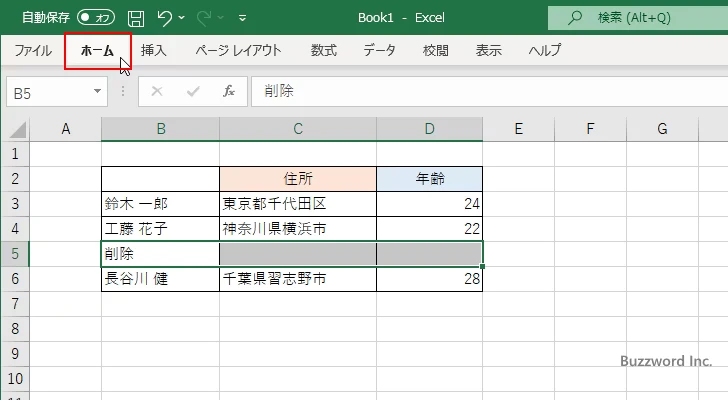Select row 5 header

[15, 254]
